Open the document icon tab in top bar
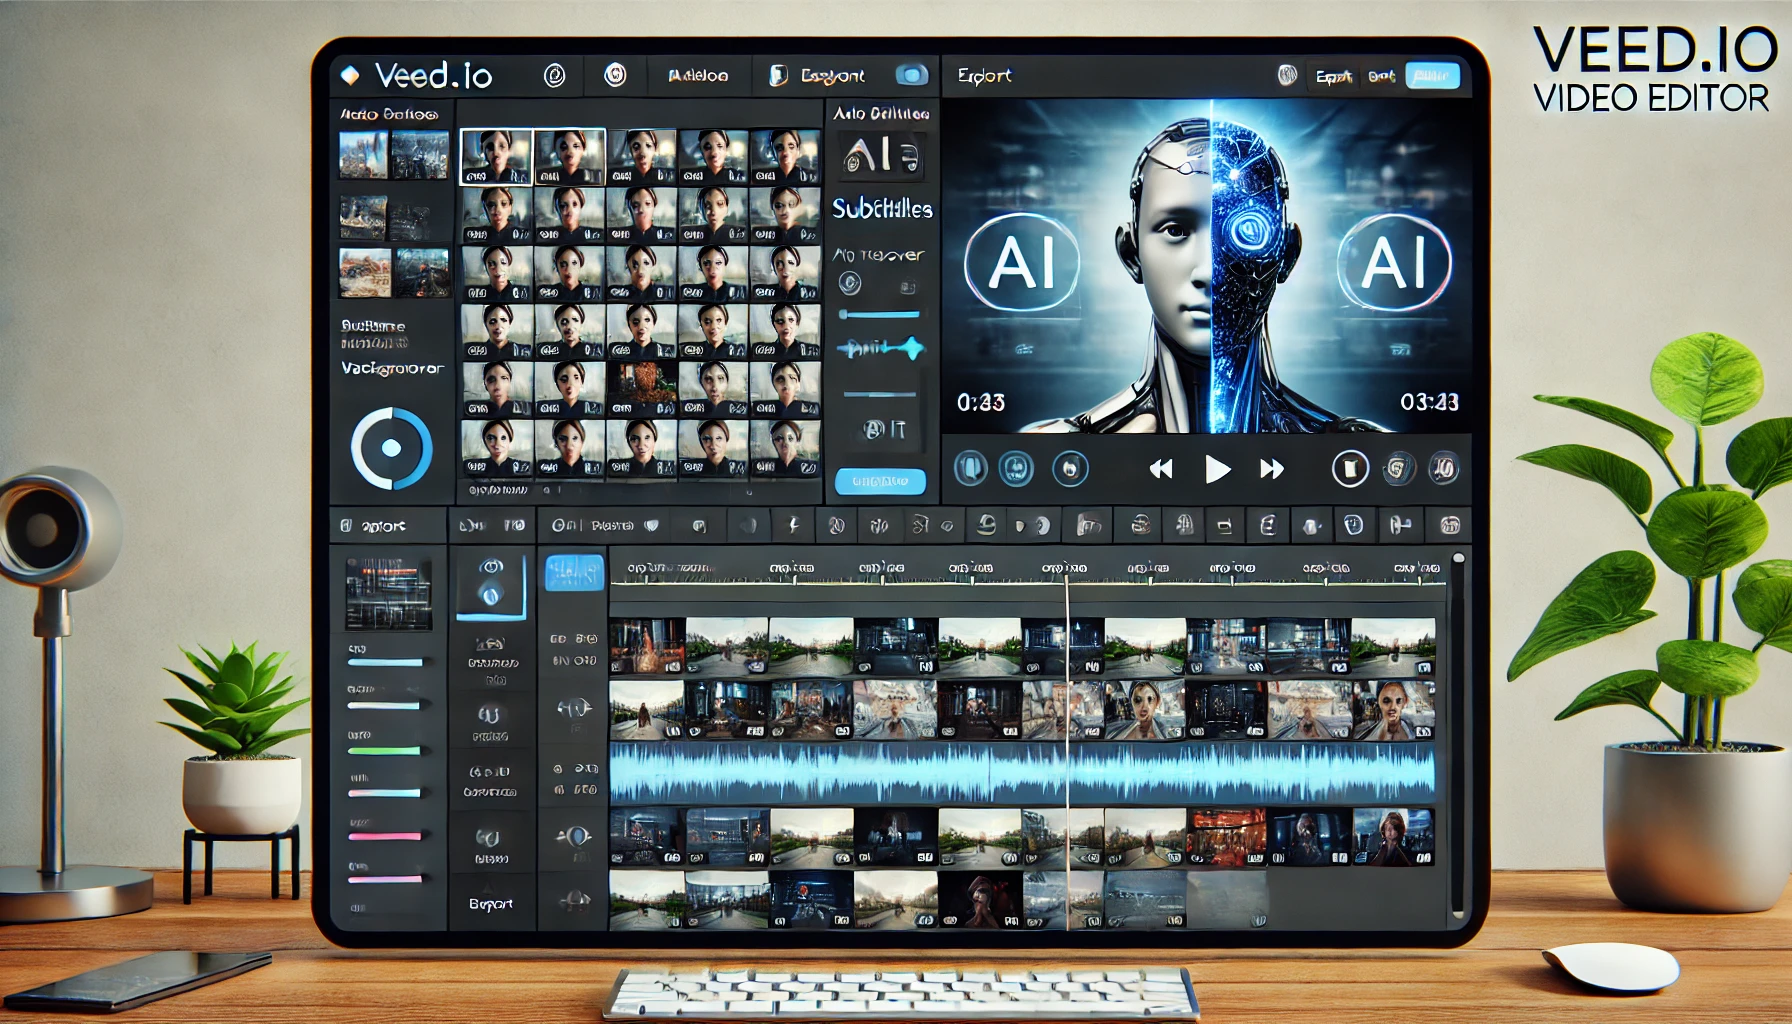This screenshot has height=1024, width=1792. click(x=777, y=76)
